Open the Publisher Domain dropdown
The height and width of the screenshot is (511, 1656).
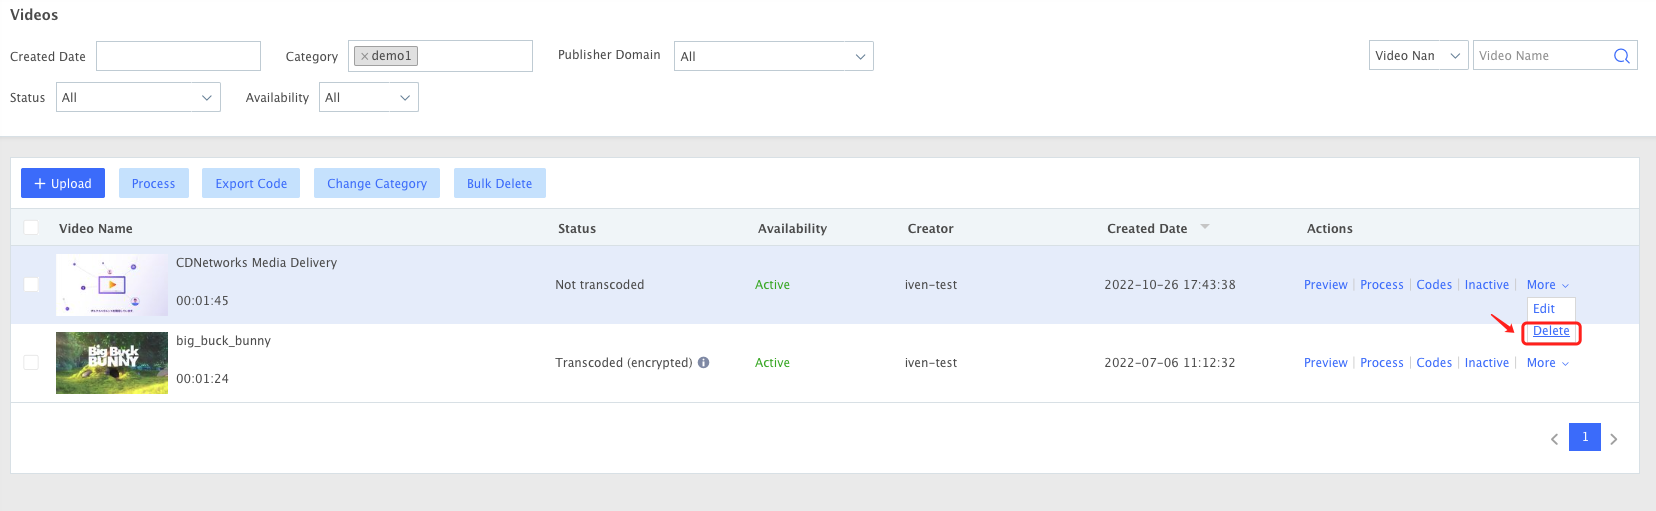tap(773, 56)
